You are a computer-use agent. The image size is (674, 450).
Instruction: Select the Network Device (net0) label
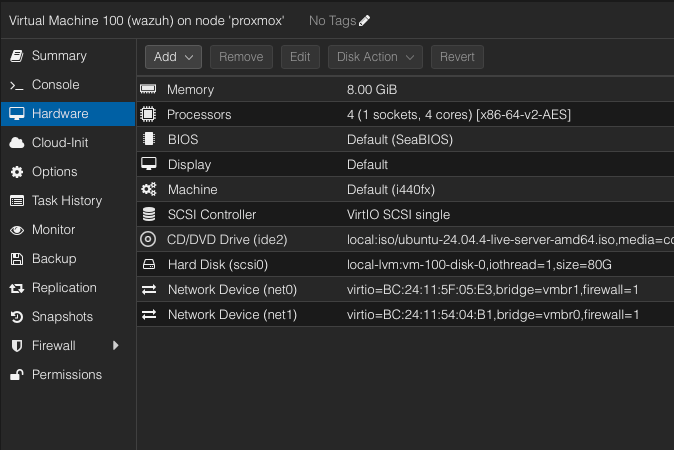pyautogui.click(x=232, y=290)
